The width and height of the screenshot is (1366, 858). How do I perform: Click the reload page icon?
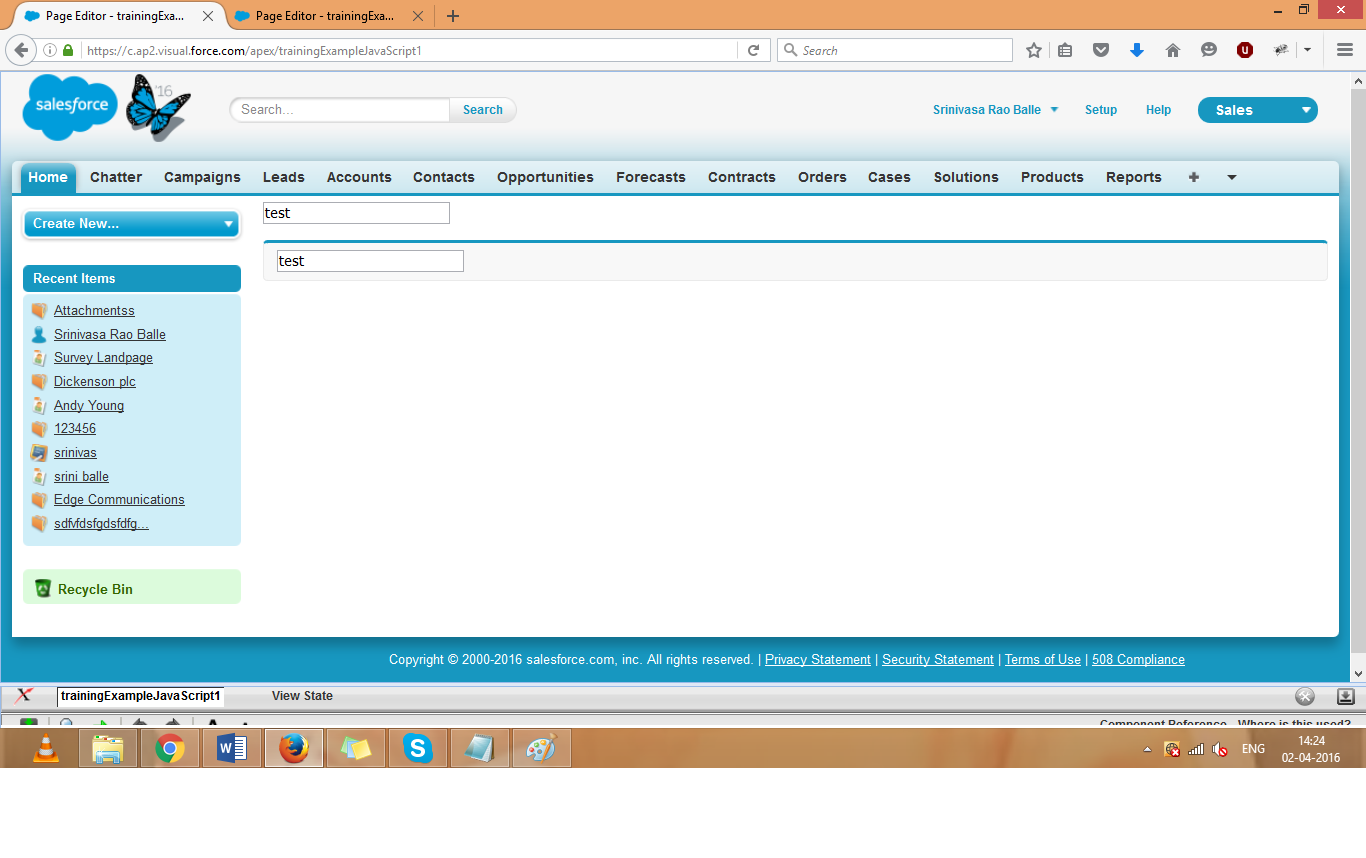click(x=753, y=49)
